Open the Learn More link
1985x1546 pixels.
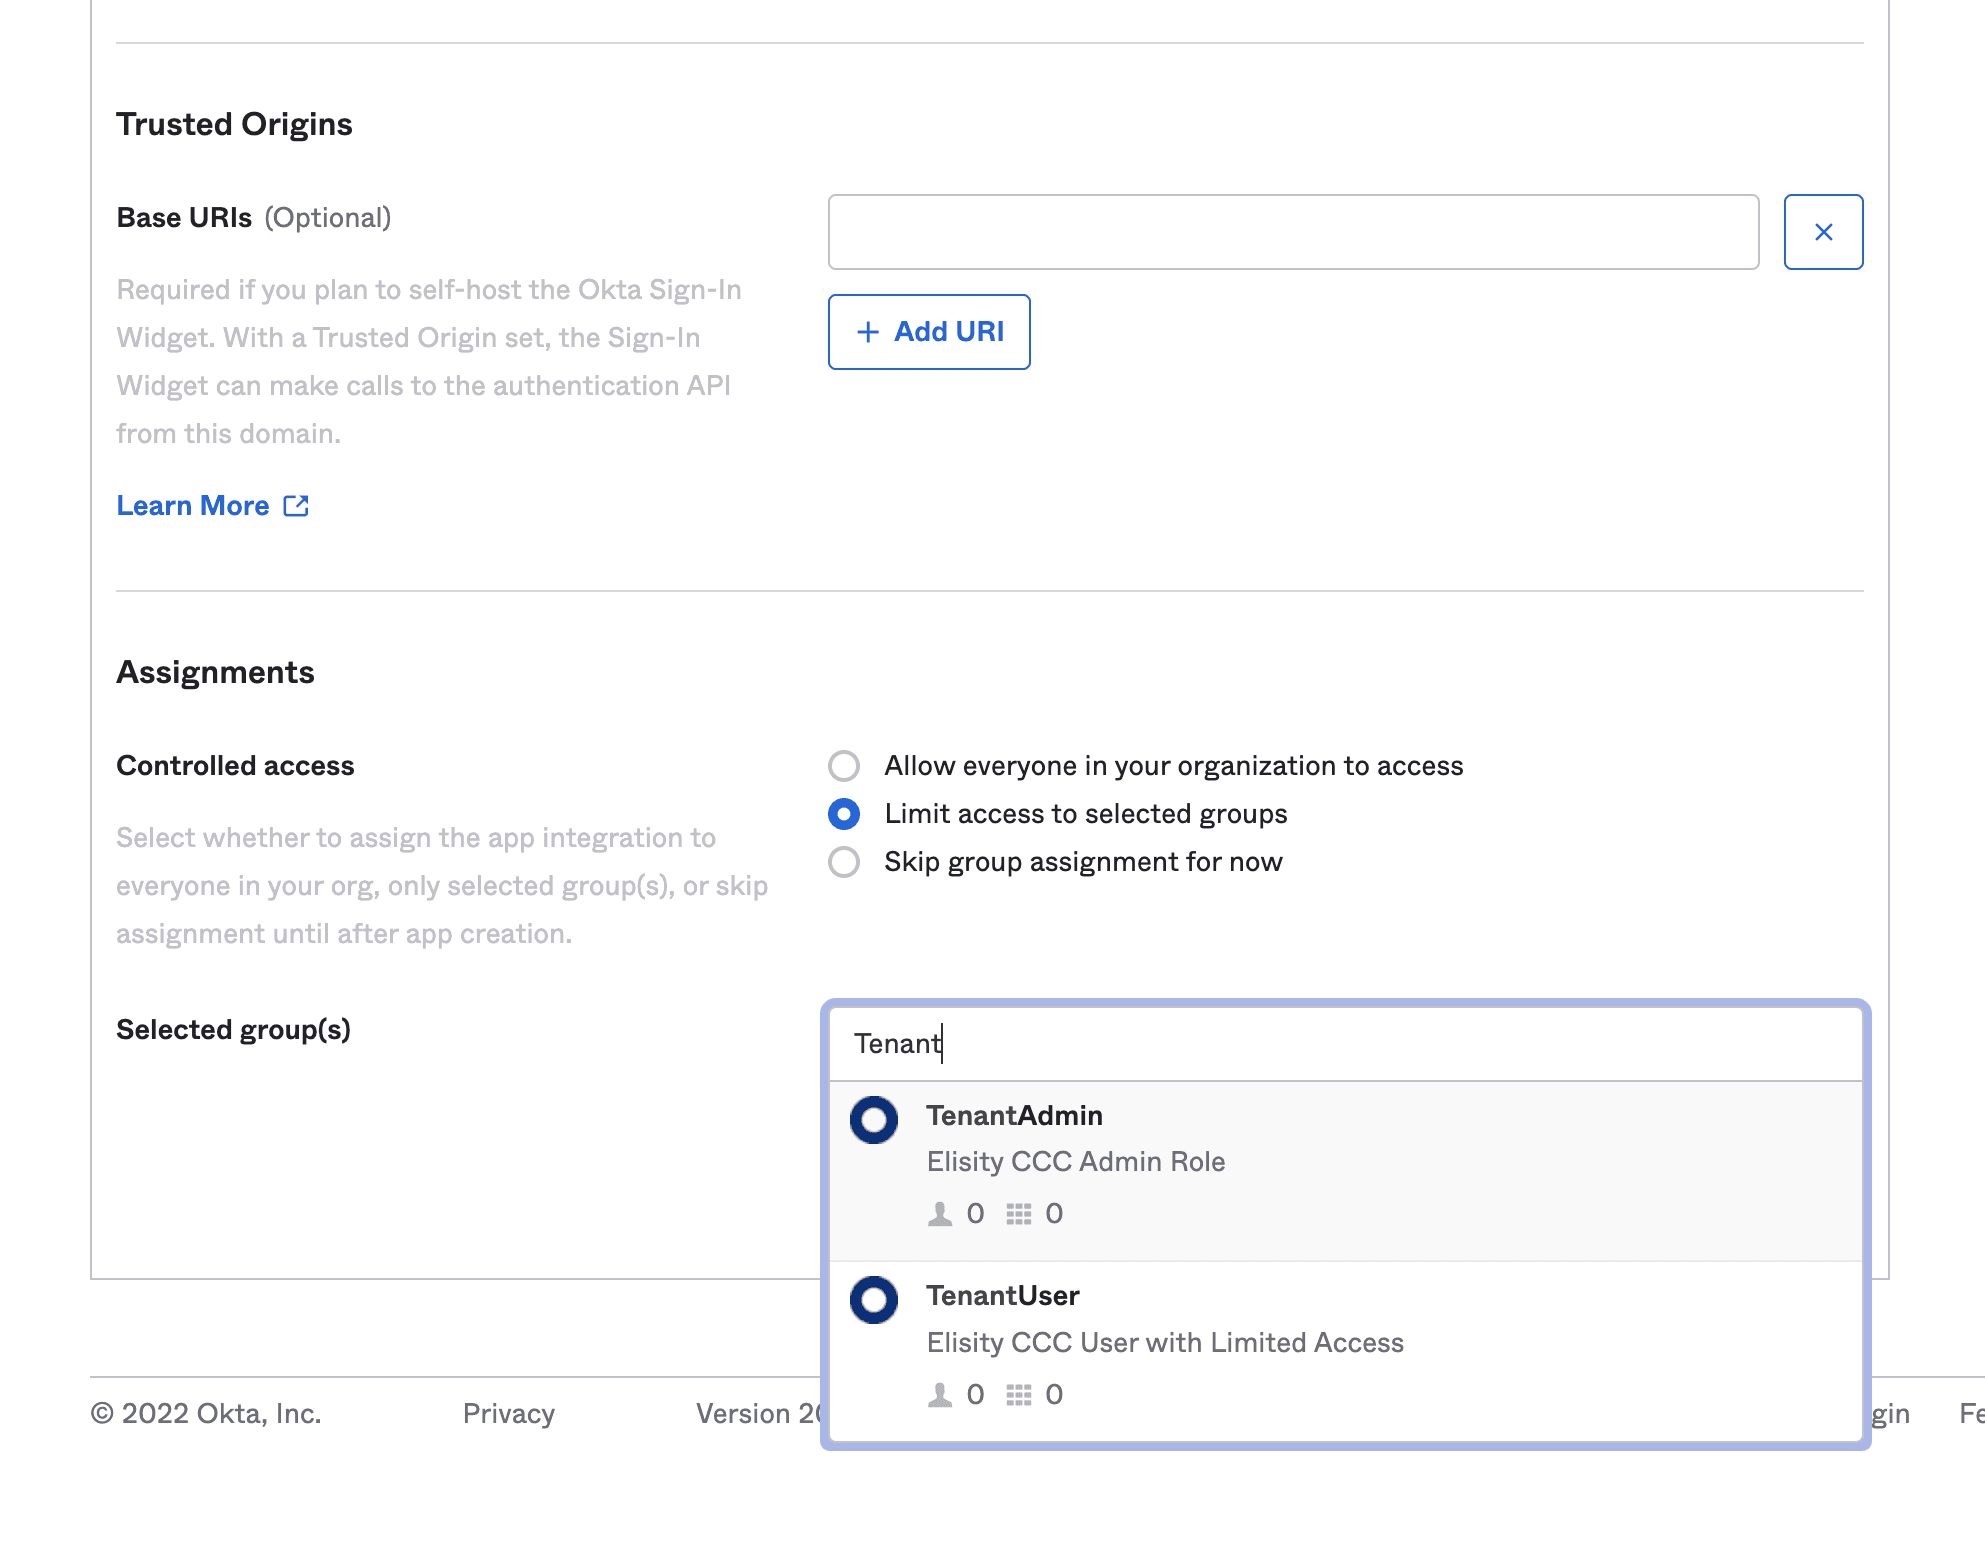[x=193, y=506]
